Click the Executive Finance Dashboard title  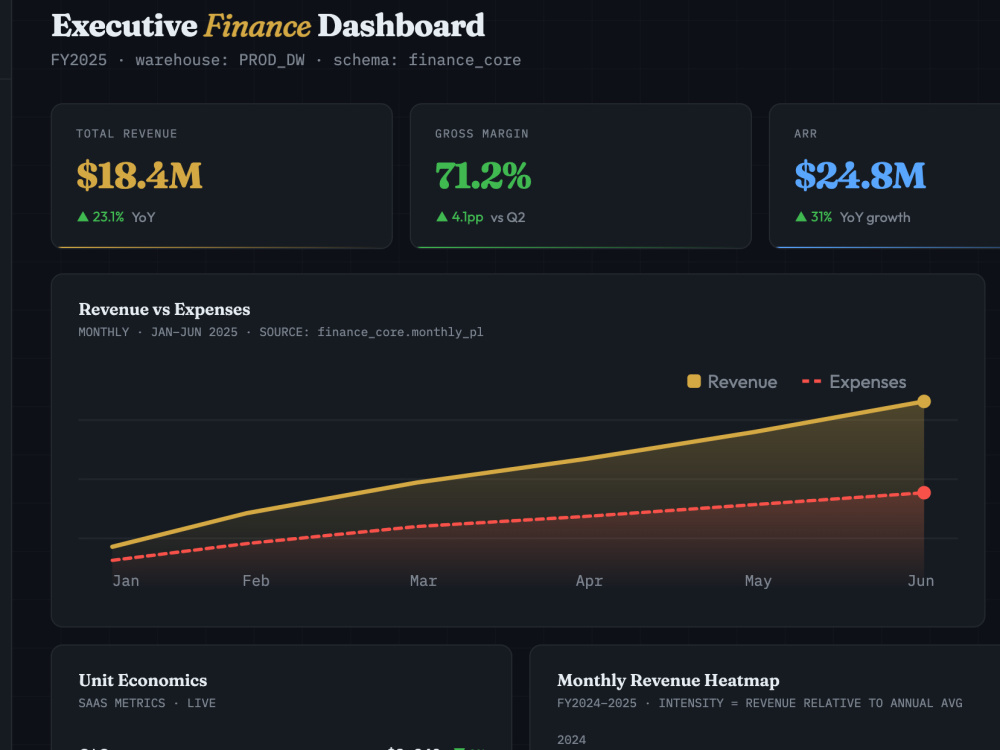click(268, 26)
